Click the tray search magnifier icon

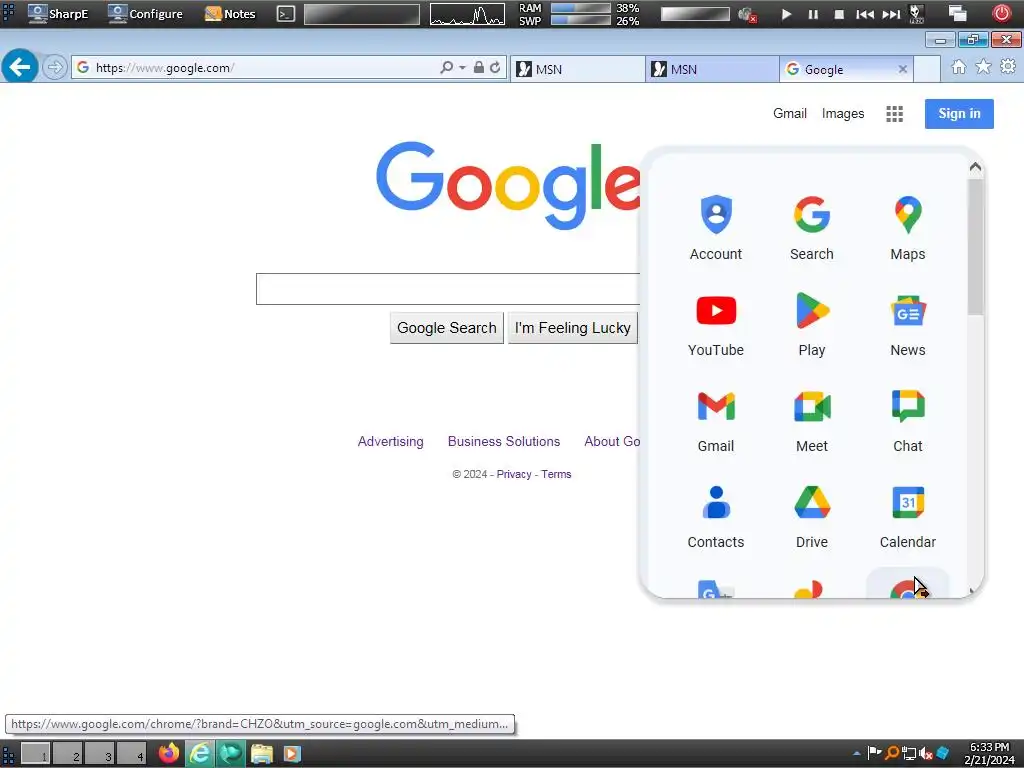click(891, 753)
